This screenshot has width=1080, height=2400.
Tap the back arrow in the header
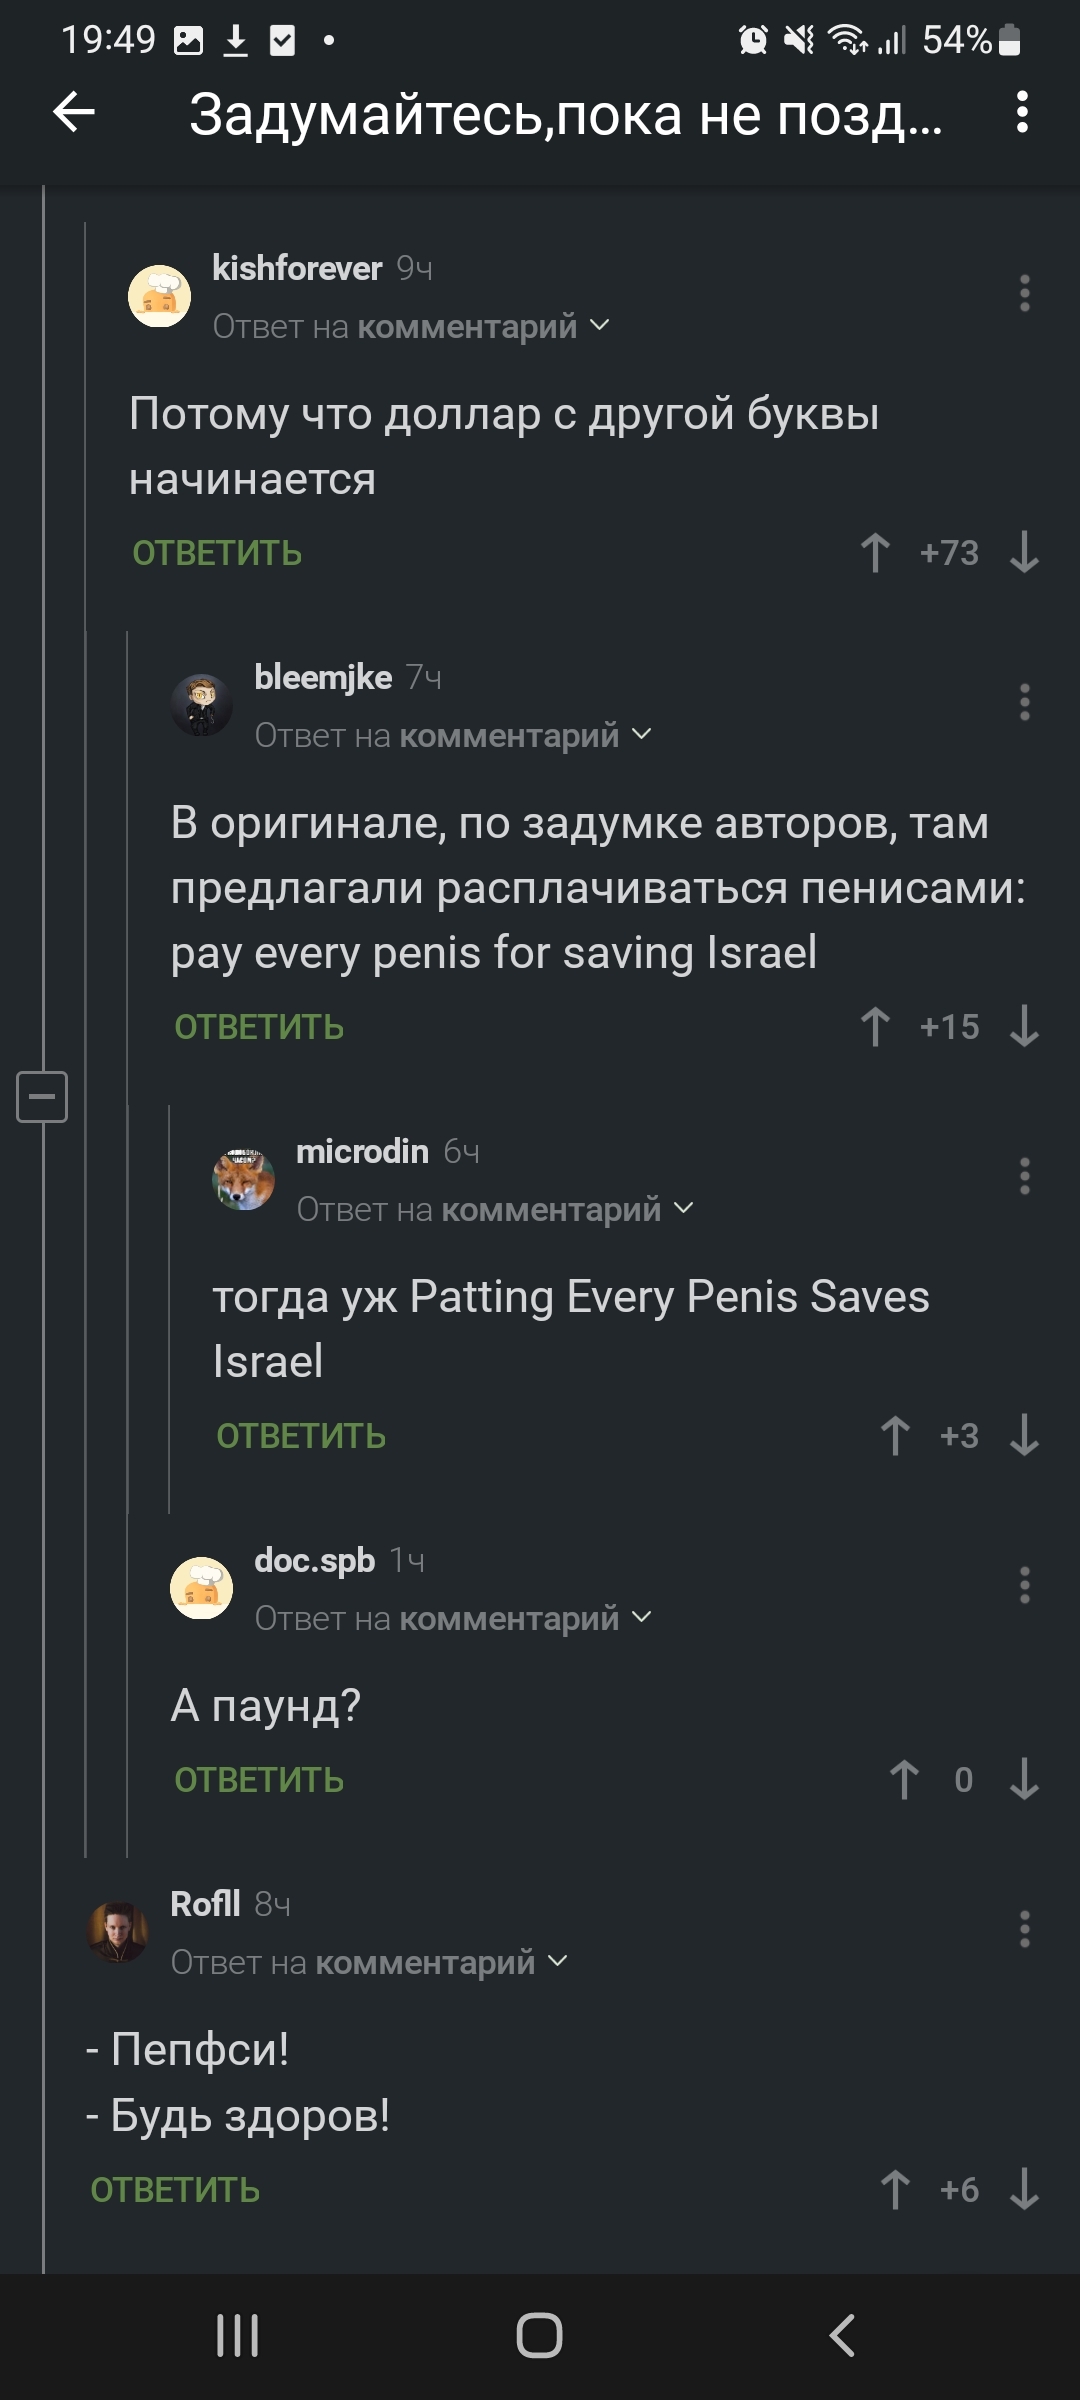[74, 112]
